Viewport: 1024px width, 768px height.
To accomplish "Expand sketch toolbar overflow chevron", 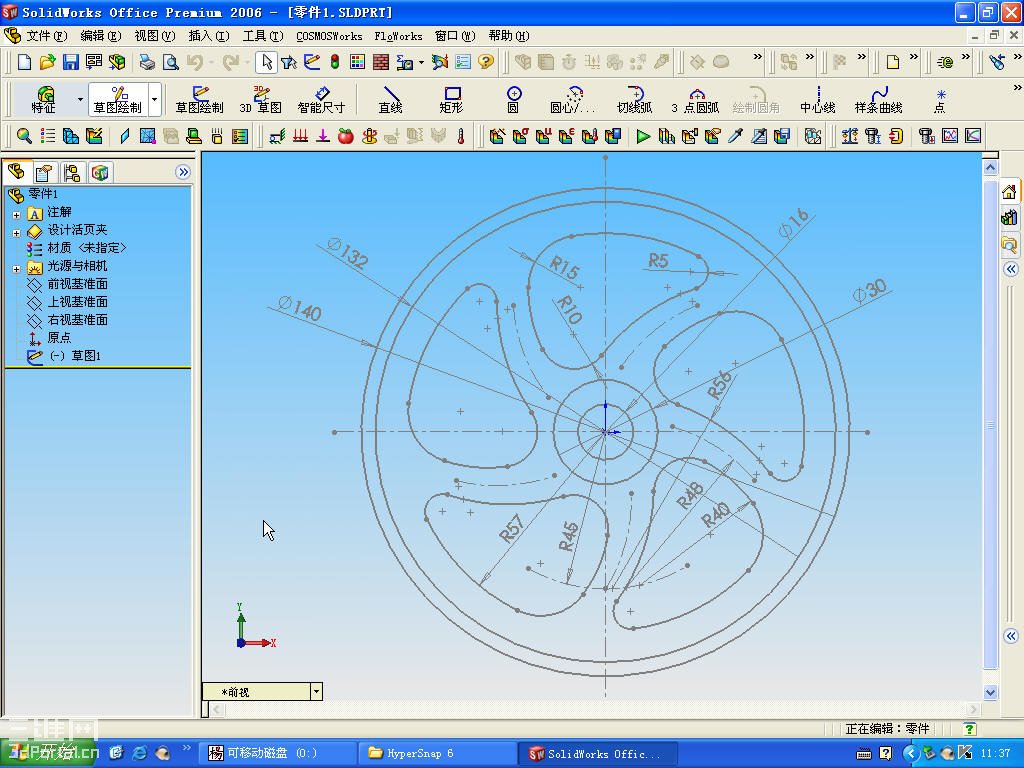I will [x=1016, y=88].
